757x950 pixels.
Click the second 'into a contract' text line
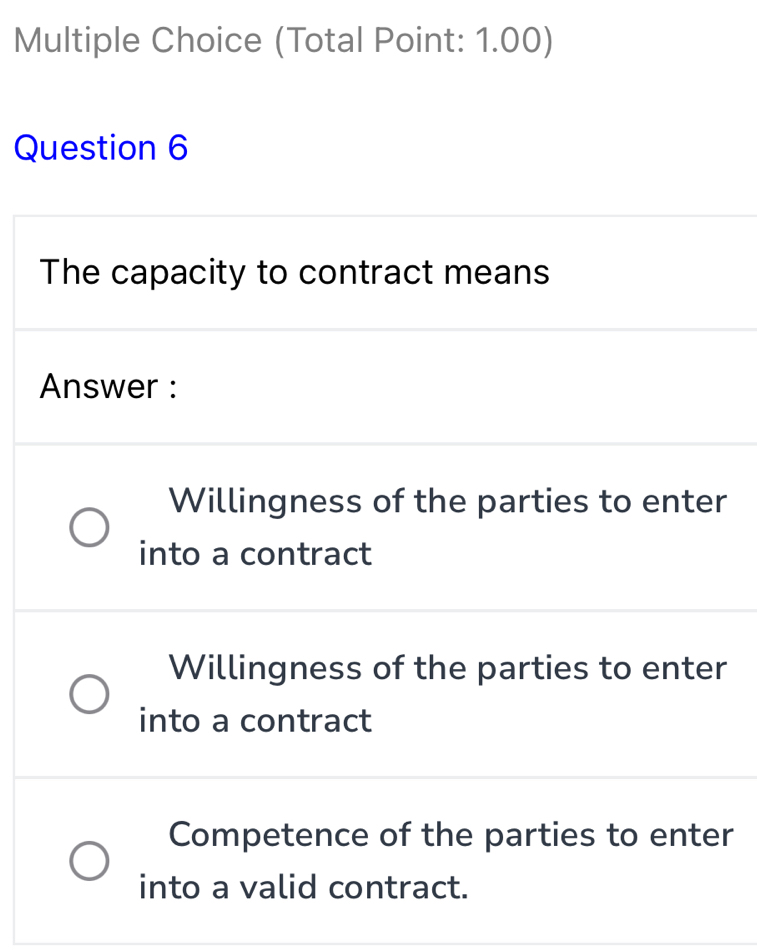255,720
